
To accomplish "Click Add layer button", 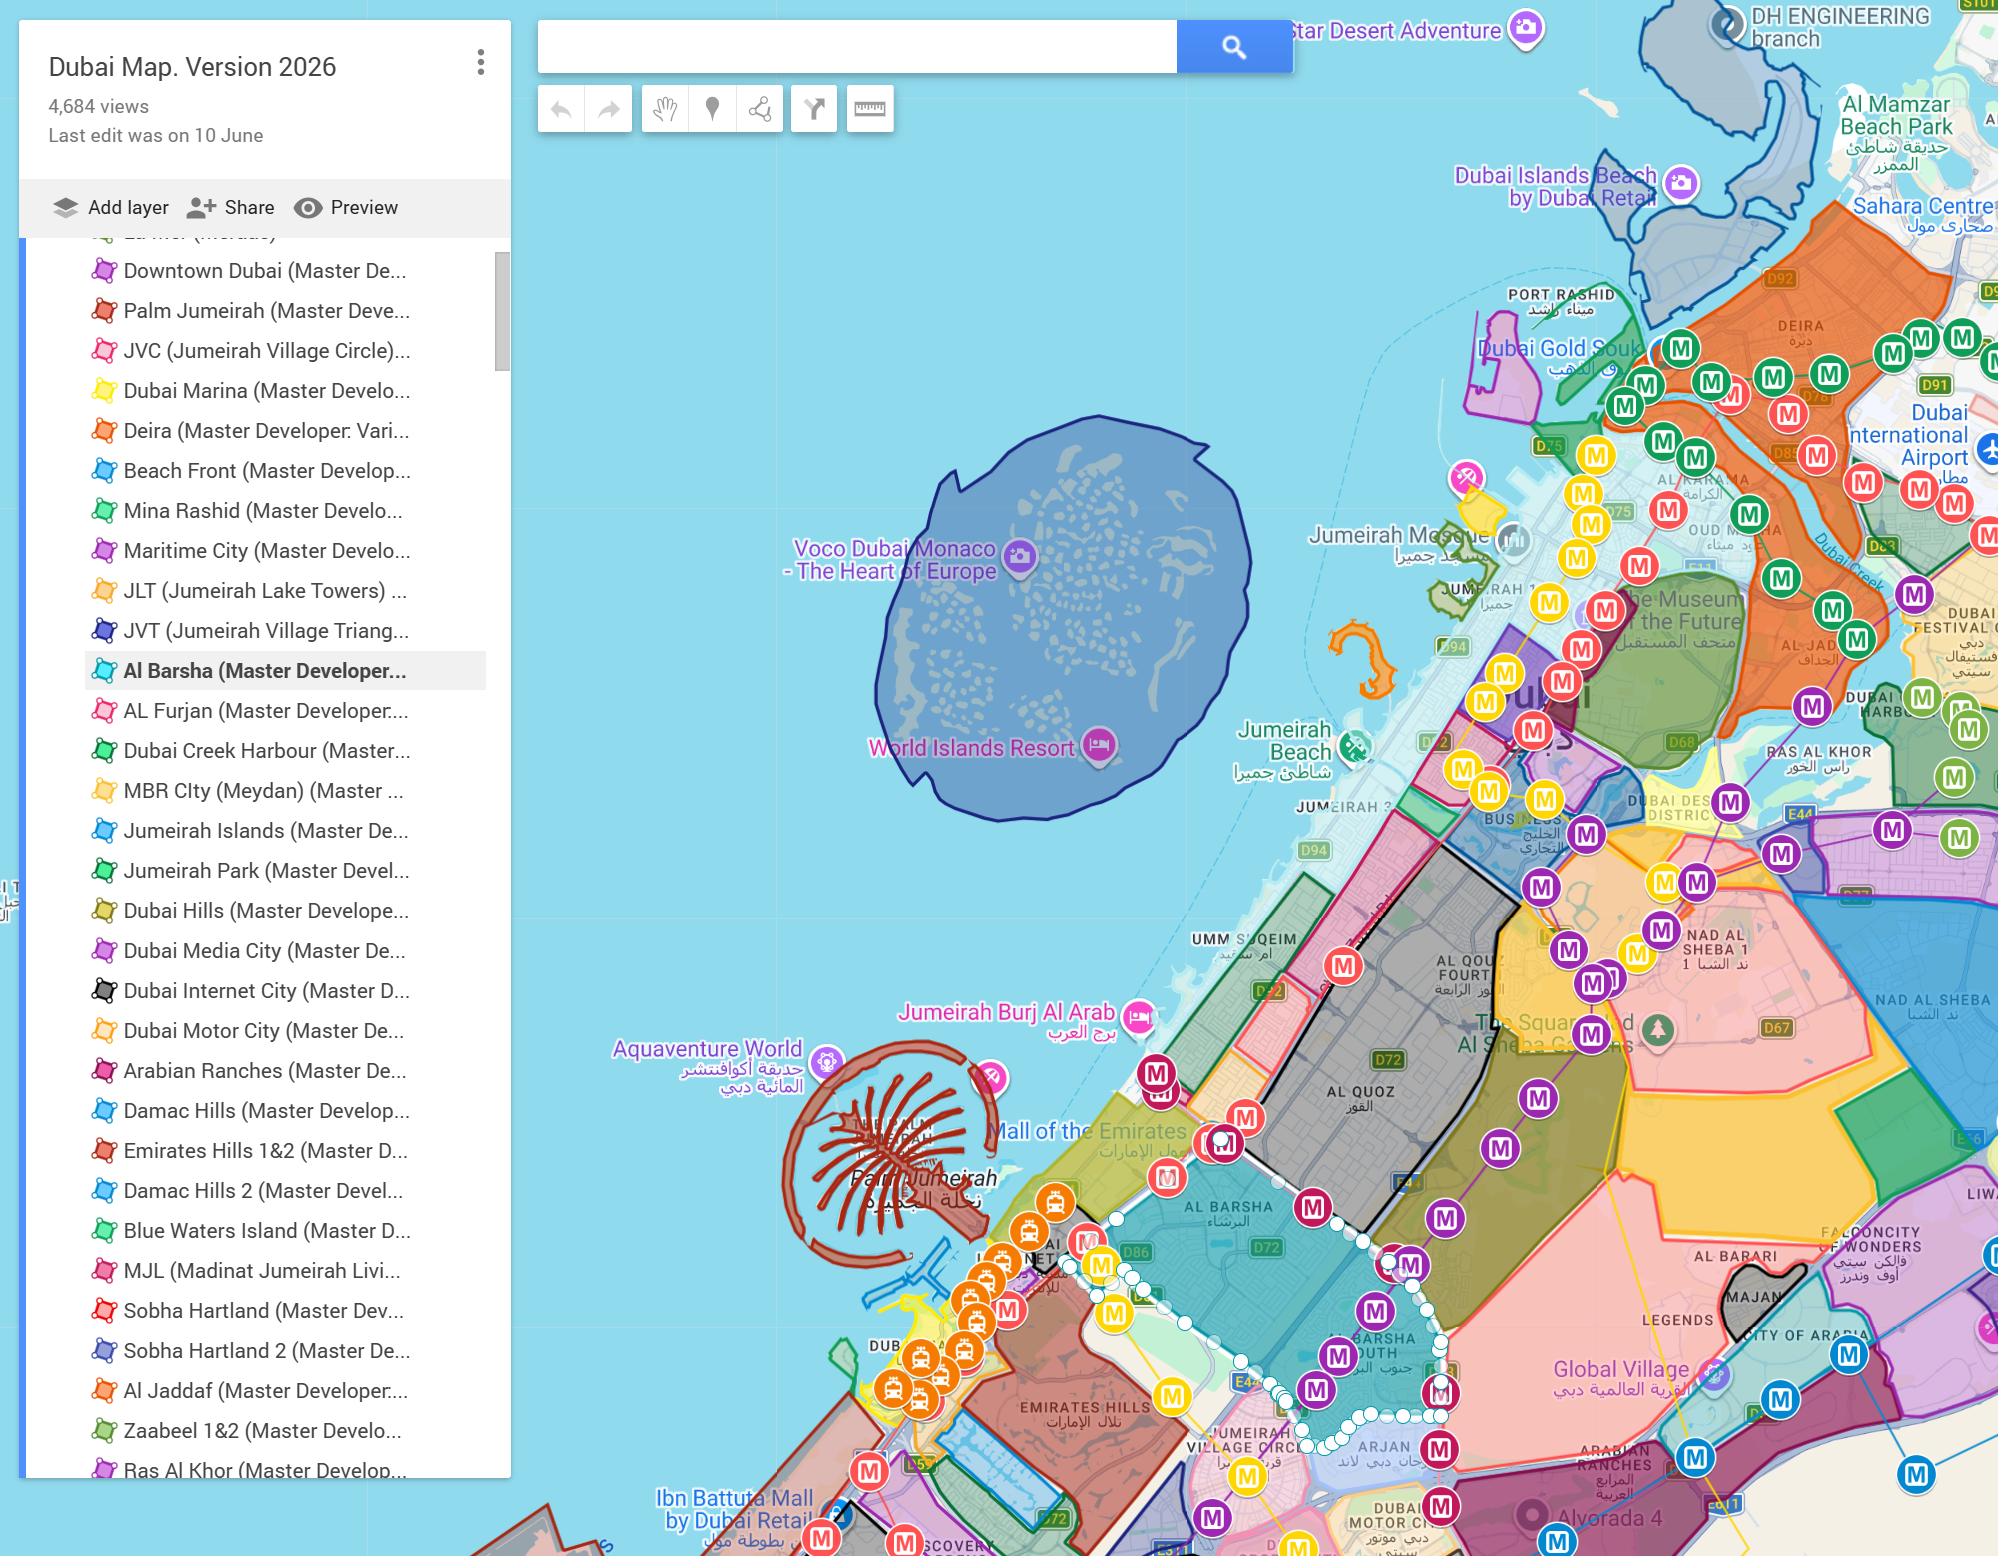I will coord(111,207).
